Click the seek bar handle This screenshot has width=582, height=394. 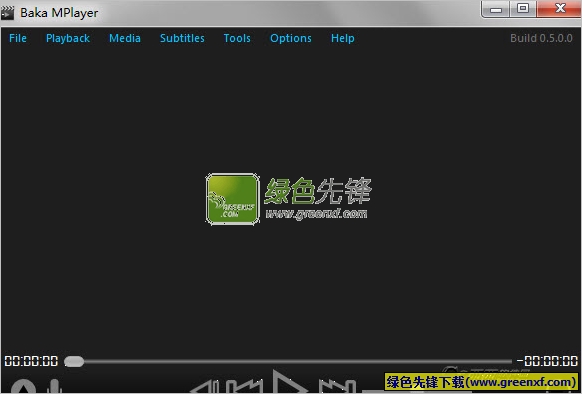(x=74, y=361)
